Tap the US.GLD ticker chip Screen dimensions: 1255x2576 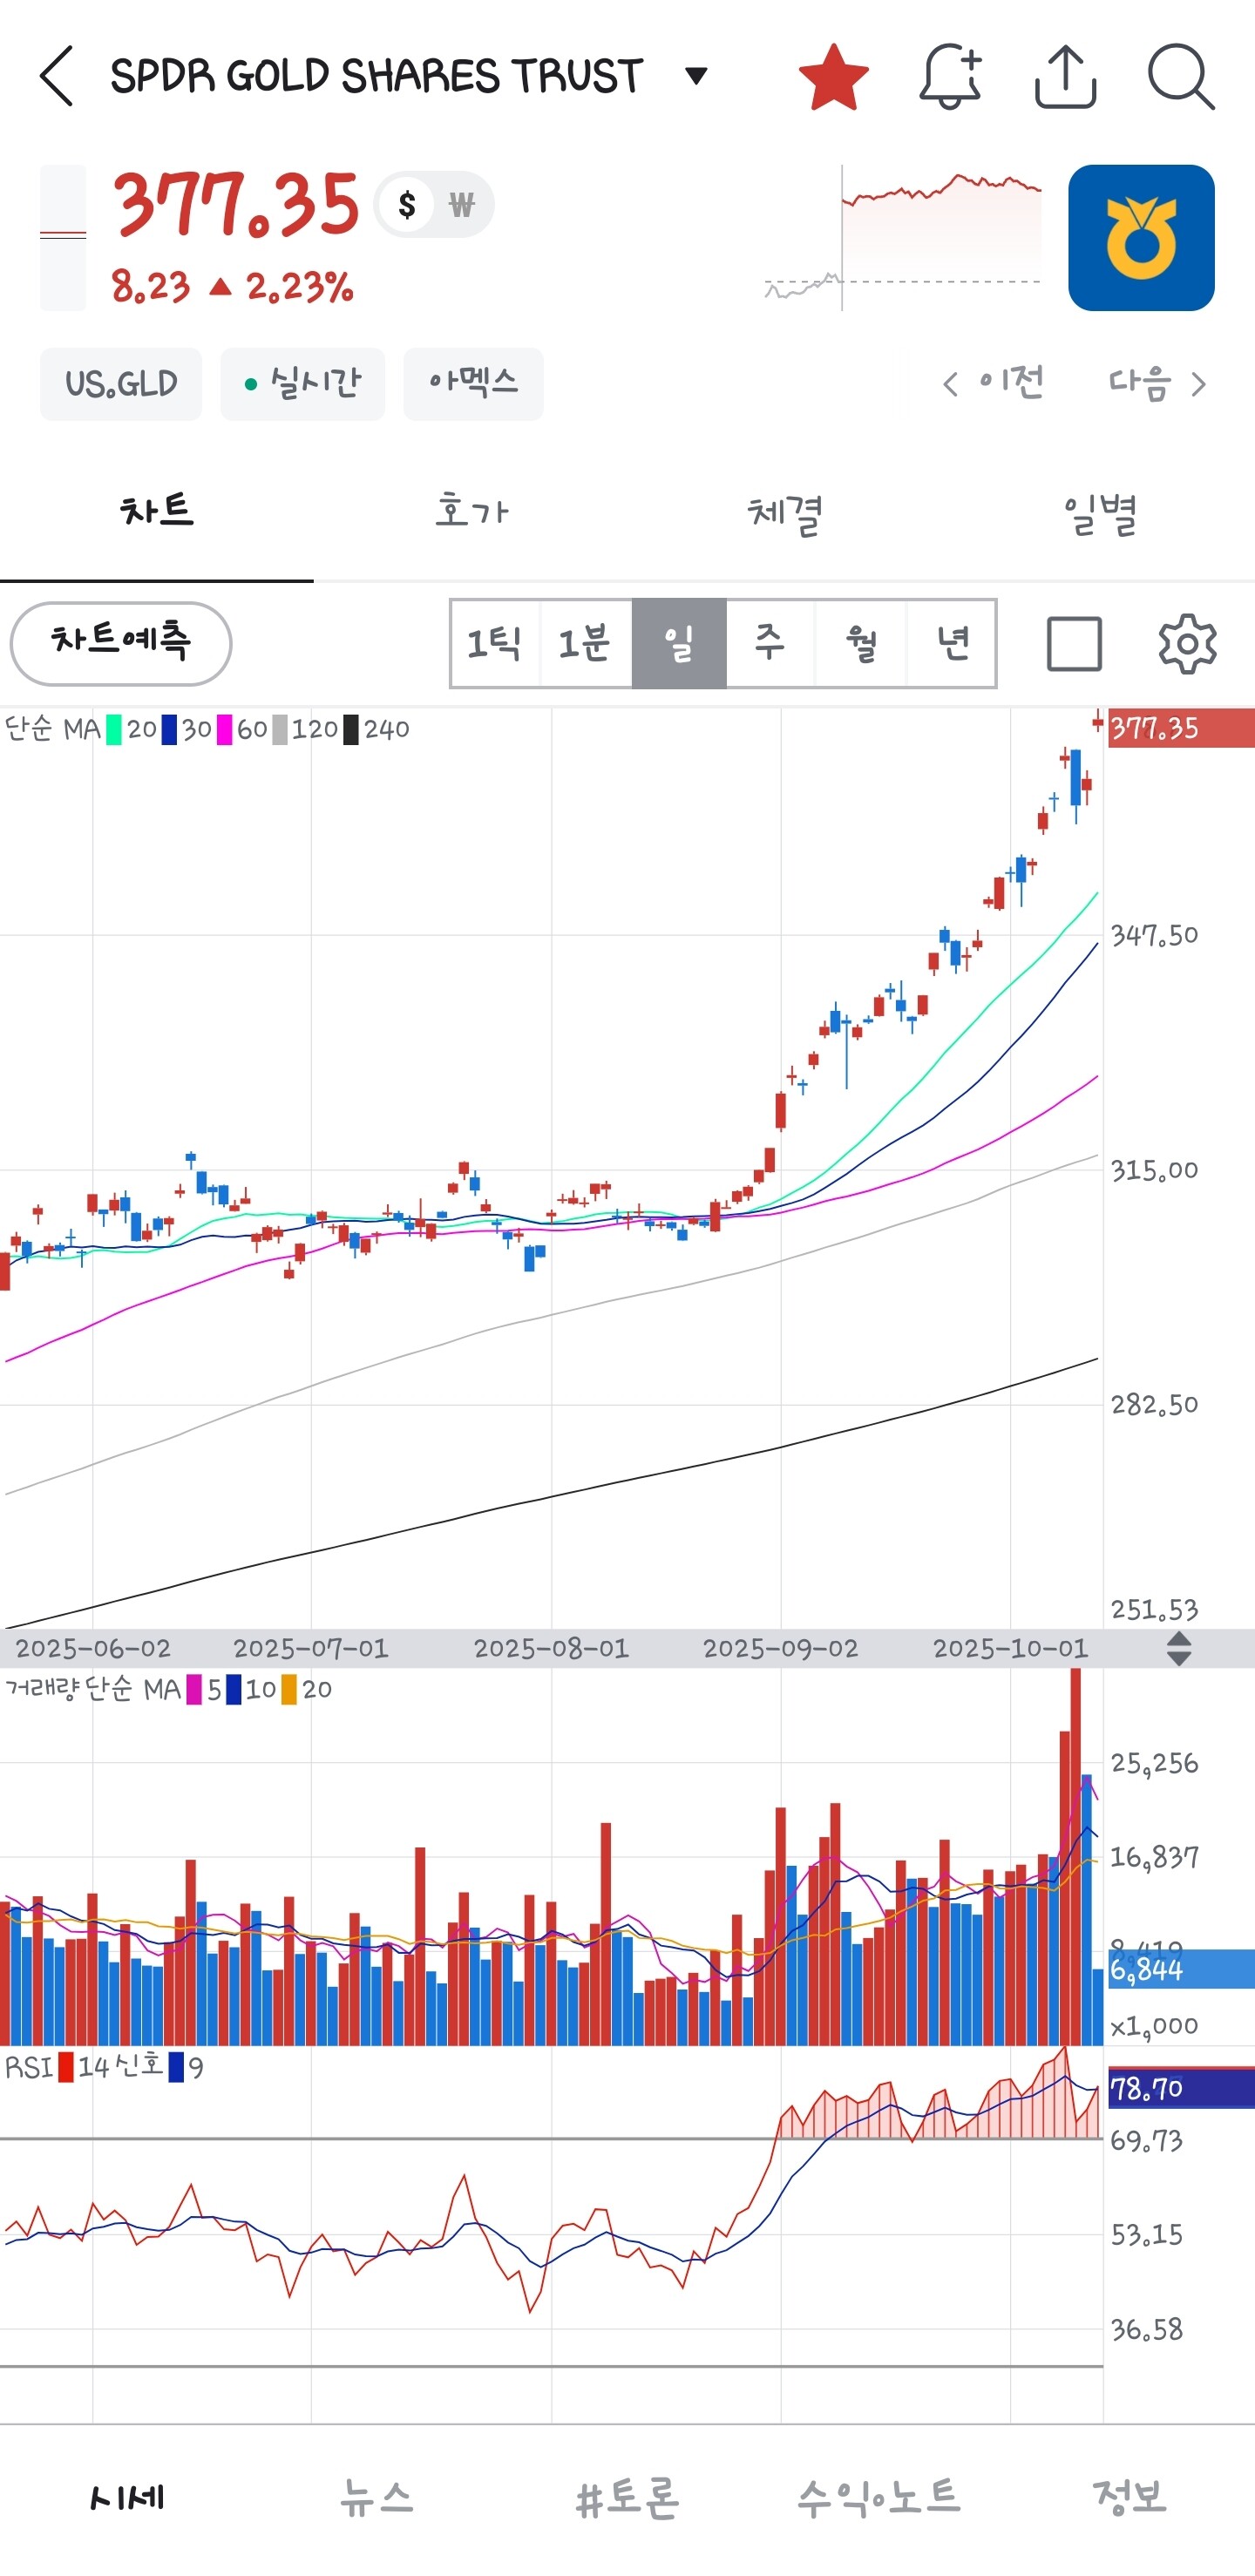121,384
